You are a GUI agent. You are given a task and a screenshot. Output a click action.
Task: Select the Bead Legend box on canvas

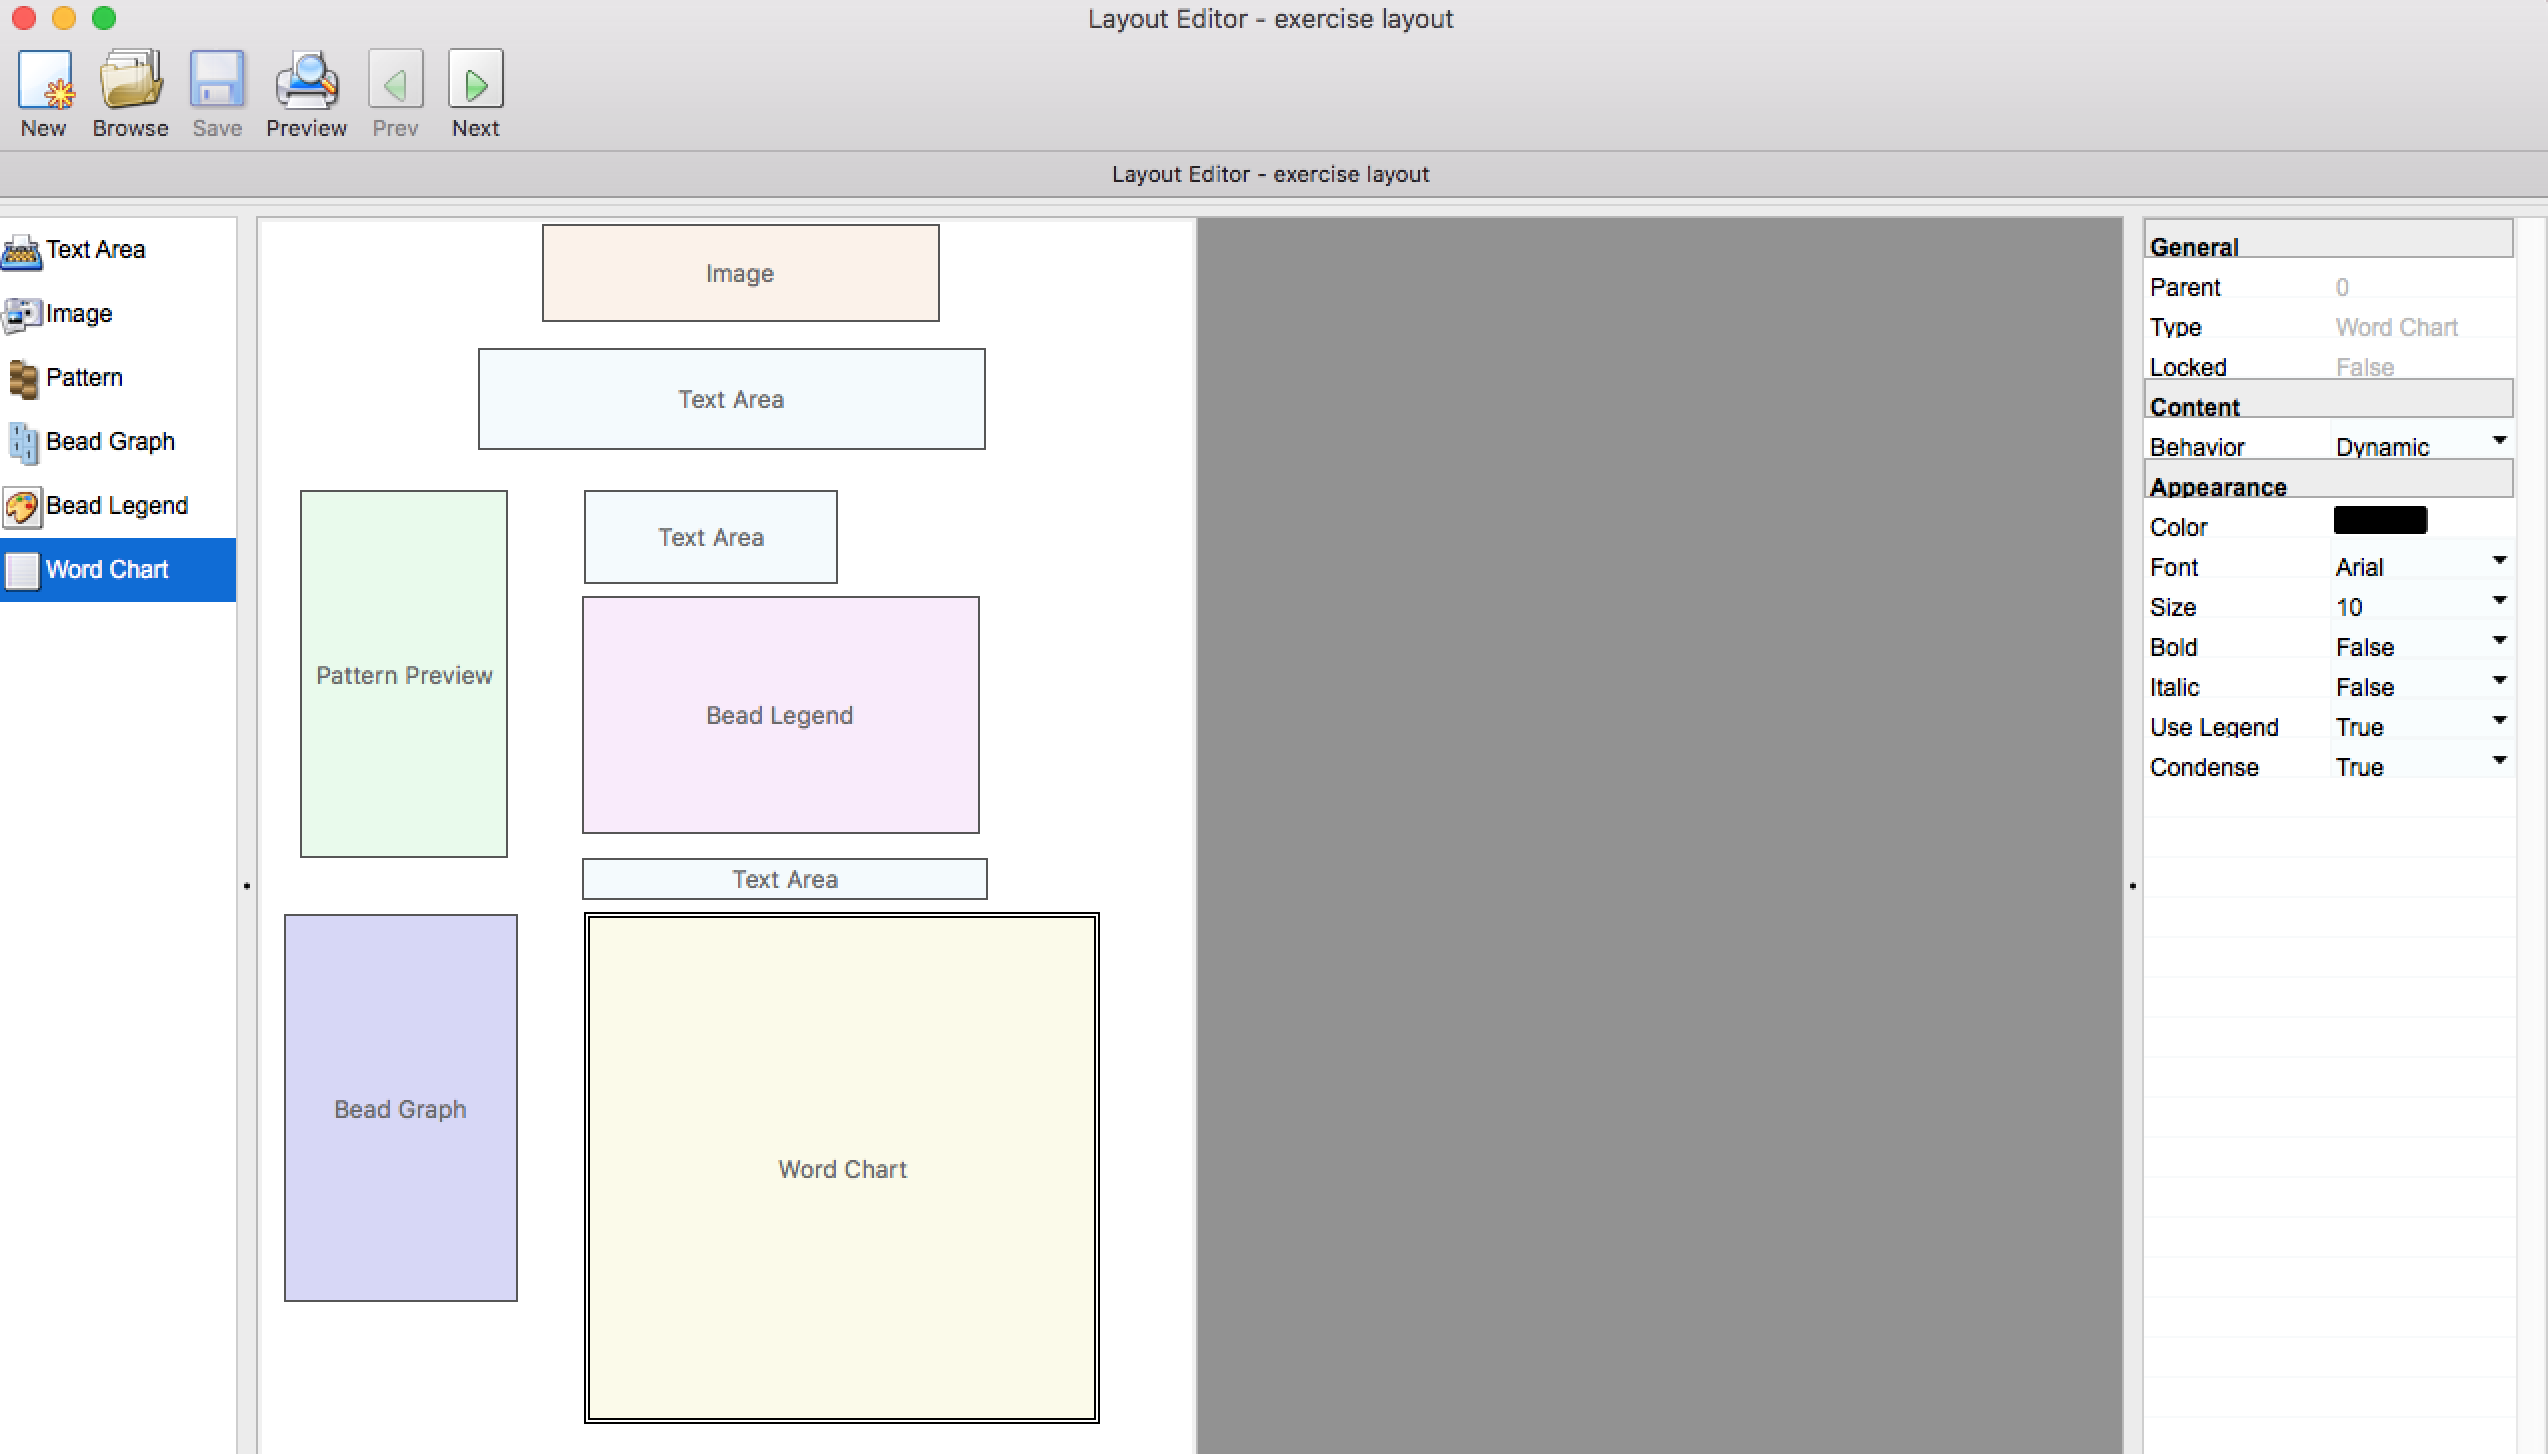pyautogui.click(x=781, y=715)
